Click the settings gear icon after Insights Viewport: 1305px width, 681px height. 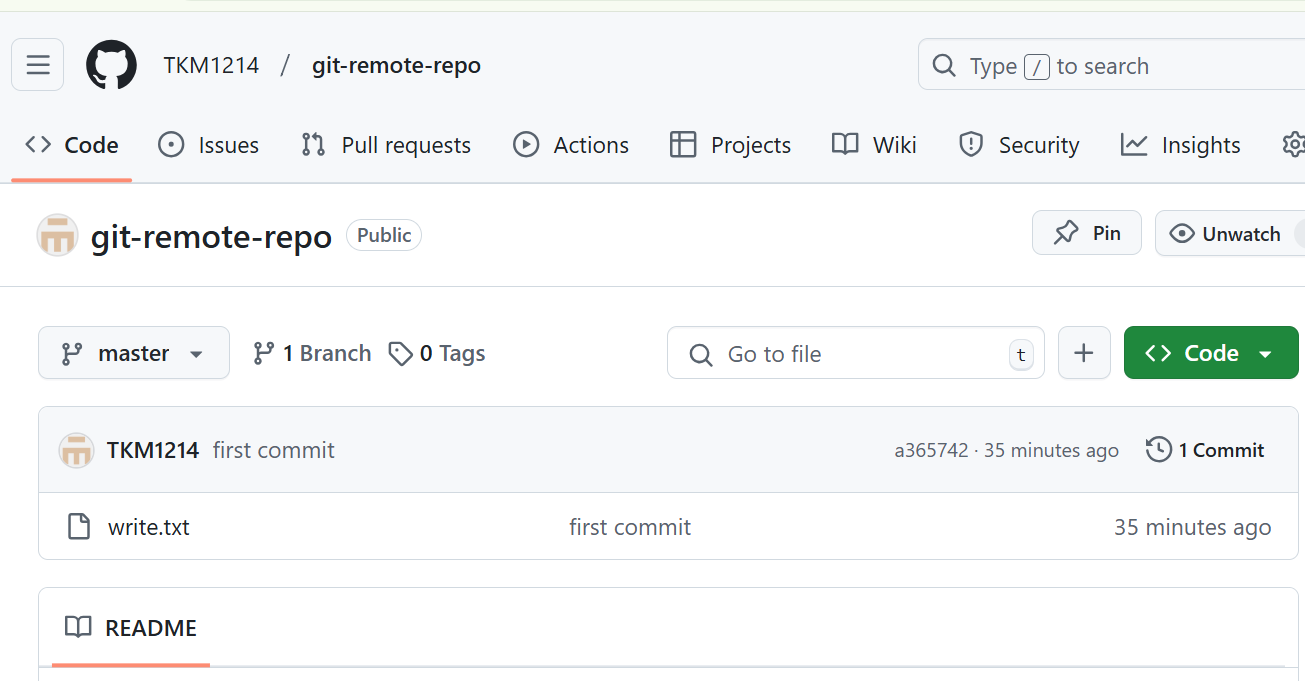pyautogui.click(x=1293, y=145)
